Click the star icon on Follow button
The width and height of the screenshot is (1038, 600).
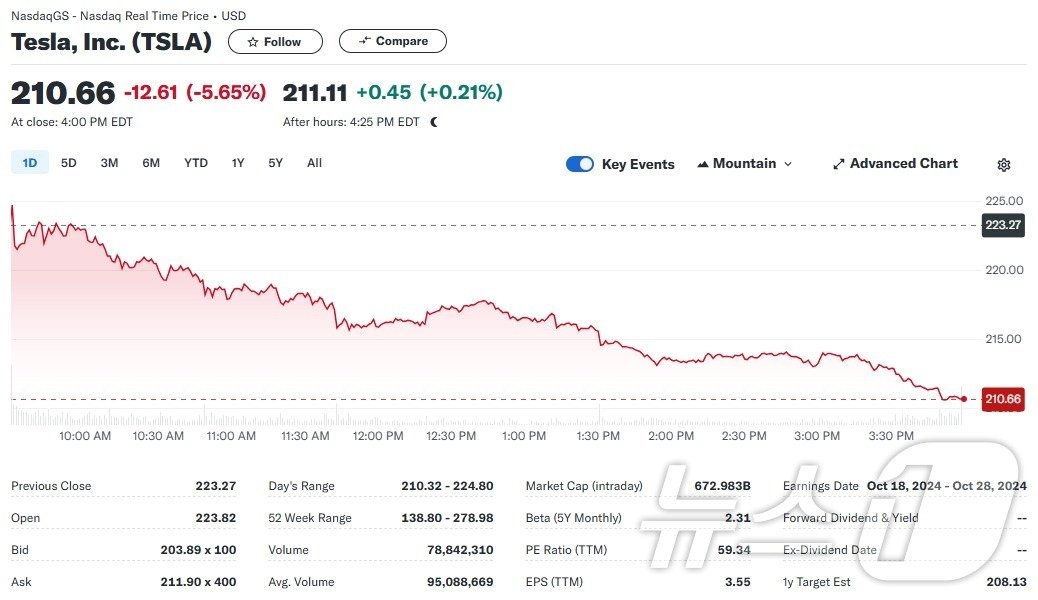(x=253, y=41)
